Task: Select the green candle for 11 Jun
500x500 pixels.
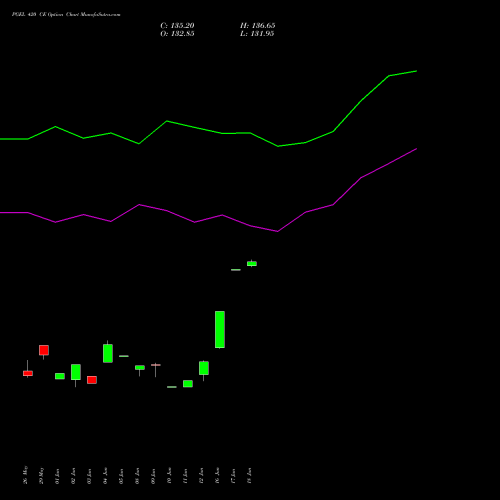Action: click(x=188, y=384)
